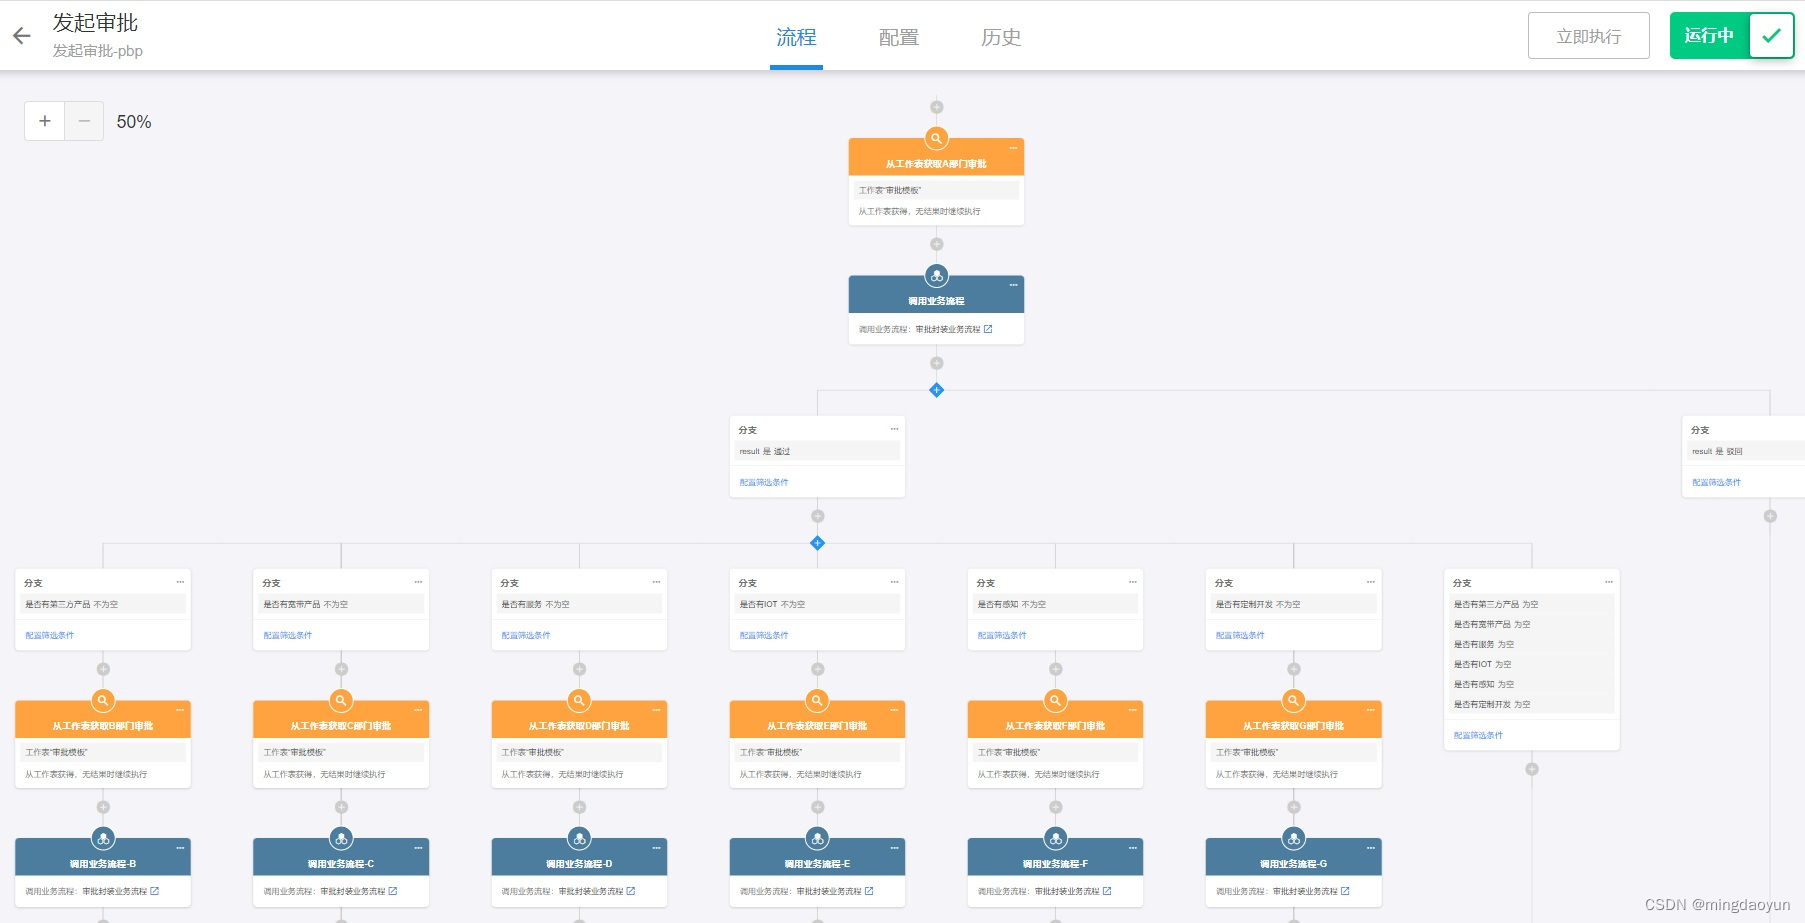Click search icon on 从工作表获取C部门审批 node
The width and height of the screenshot is (1805, 923).
coord(341,701)
